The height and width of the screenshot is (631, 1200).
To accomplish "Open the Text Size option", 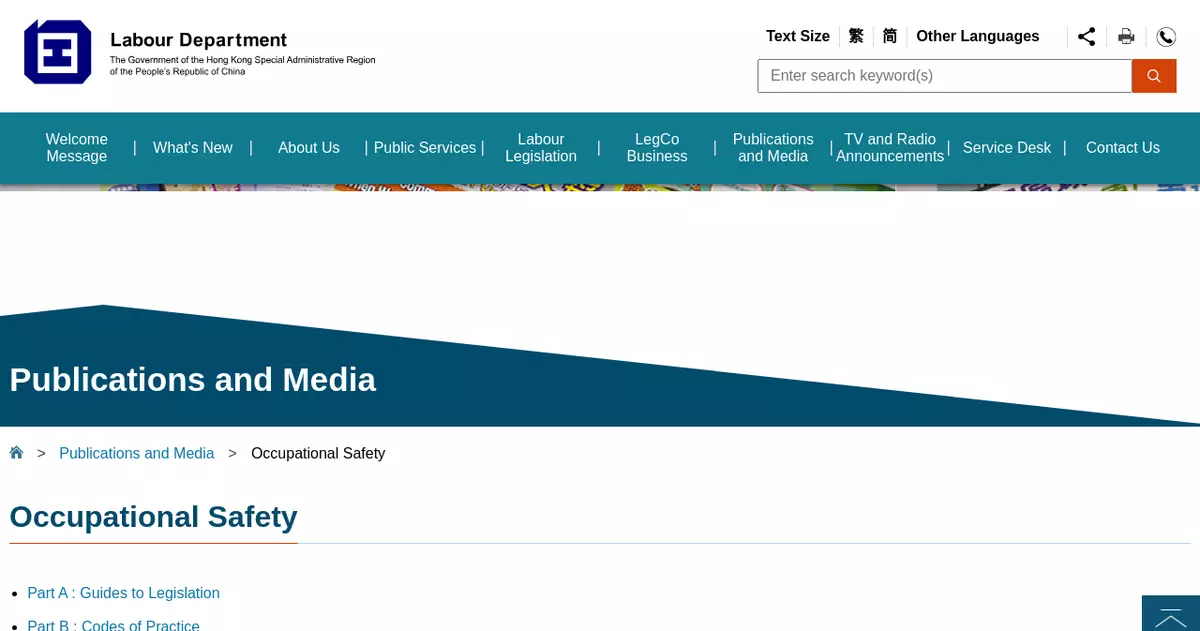I will coord(797,36).
